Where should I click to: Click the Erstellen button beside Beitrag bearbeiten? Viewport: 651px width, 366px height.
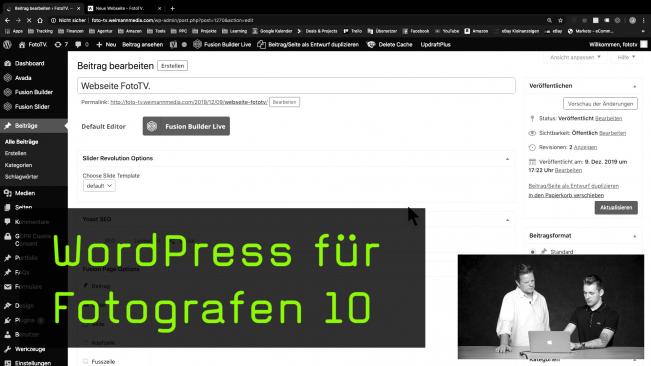tap(172, 66)
